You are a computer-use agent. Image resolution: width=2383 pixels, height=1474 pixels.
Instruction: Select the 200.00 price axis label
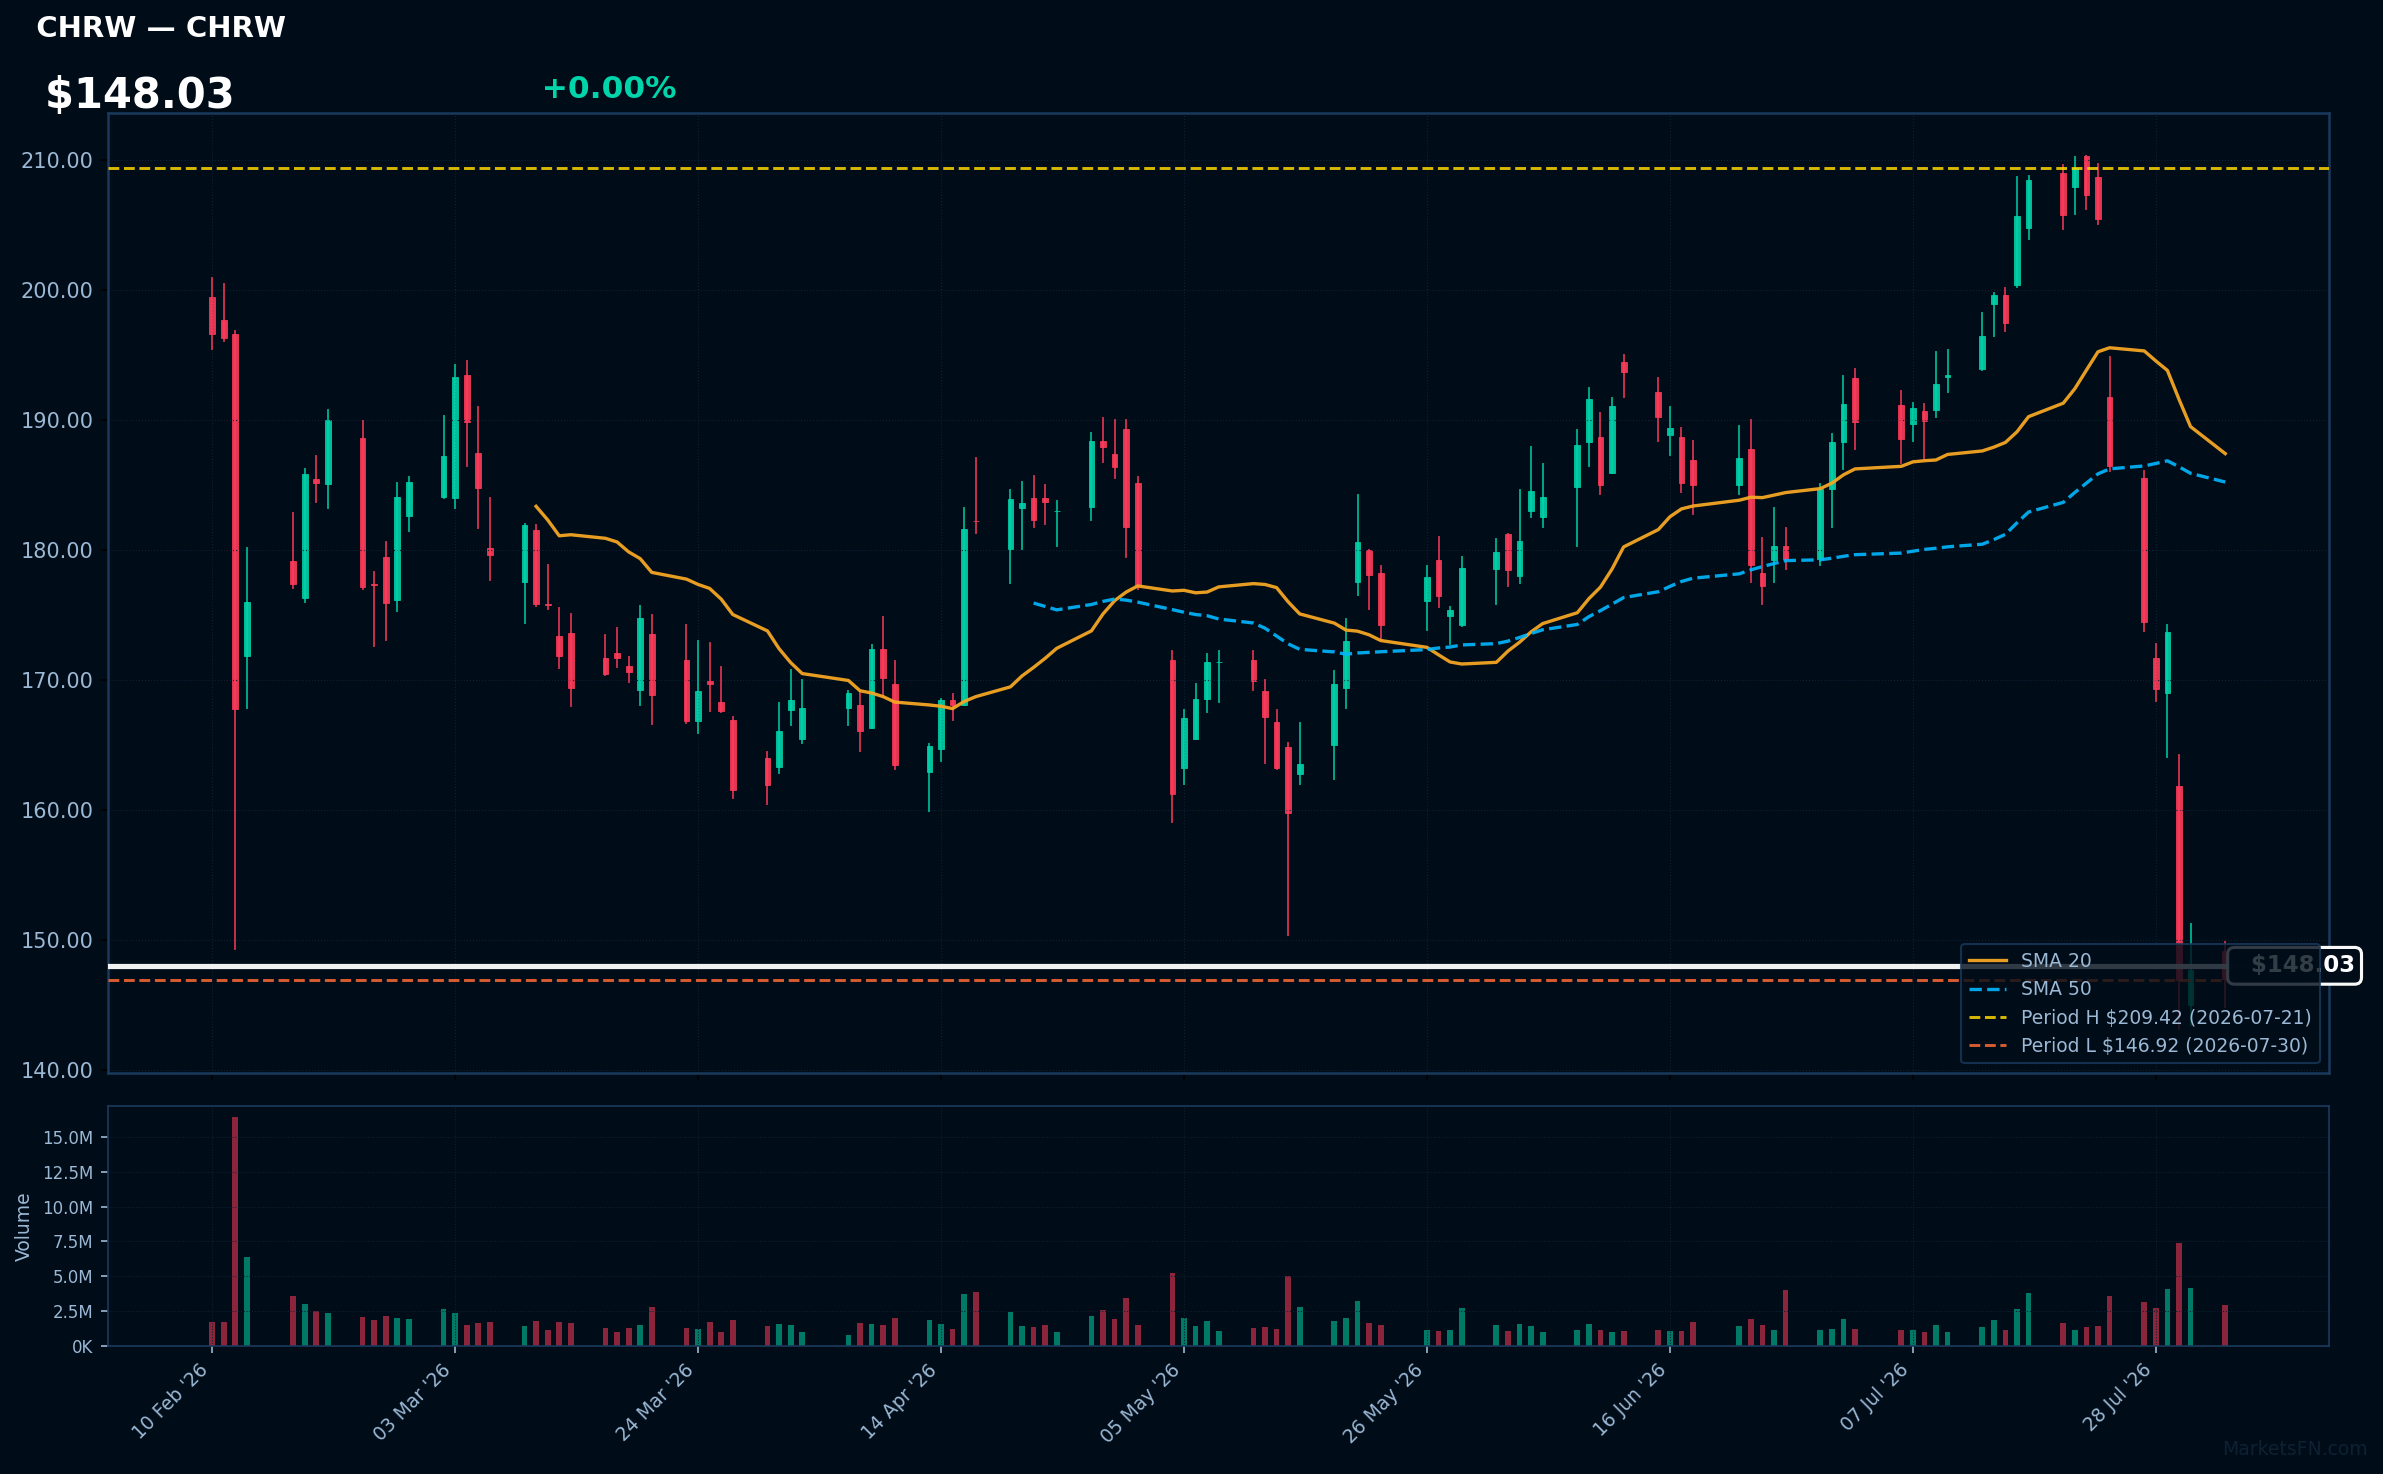click(x=57, y=291)
